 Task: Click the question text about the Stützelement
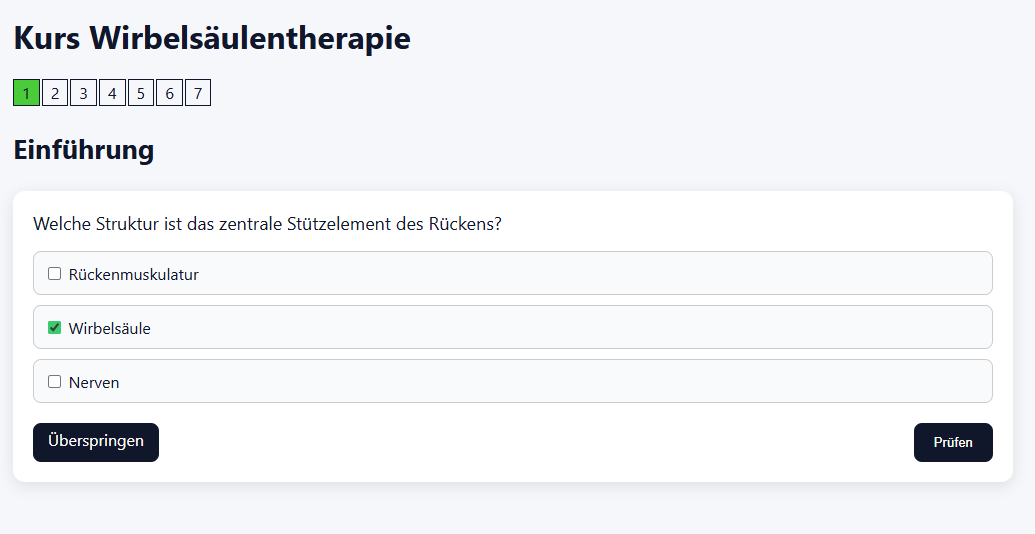(267, 224)
